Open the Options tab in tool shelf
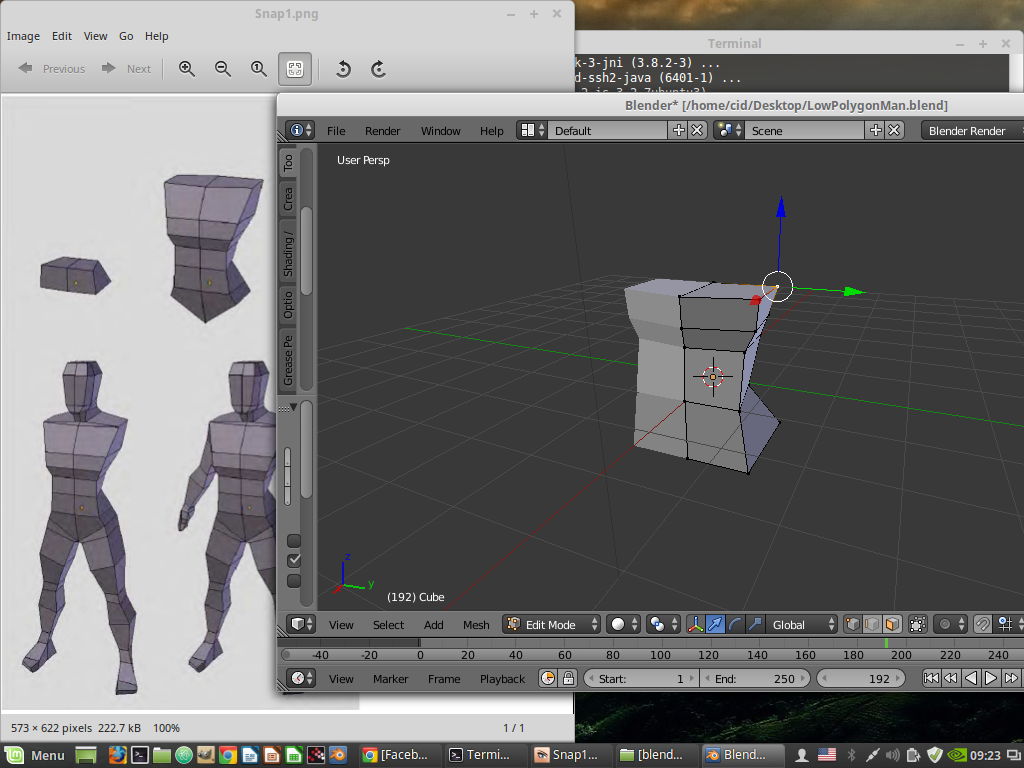The width and height of the screenshot is (1024, 768). click(288, 305)
